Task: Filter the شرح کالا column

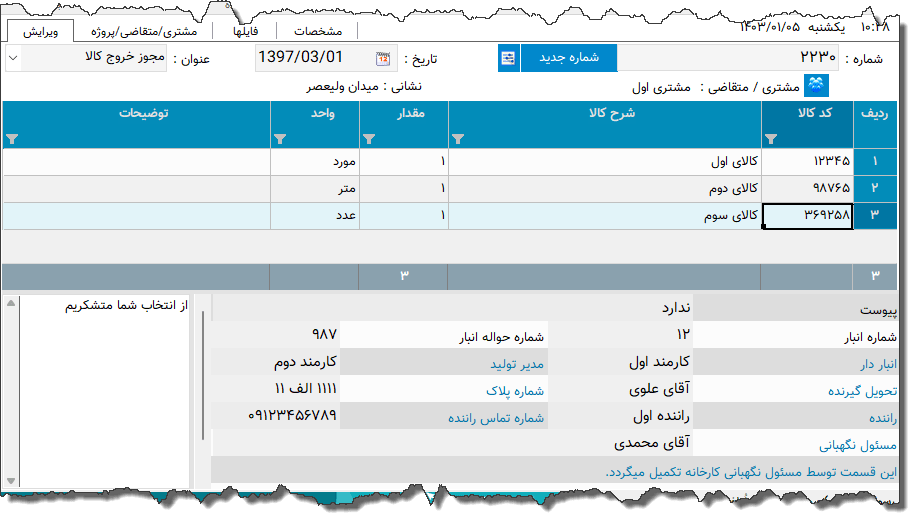Action: (x=458, y=139)
